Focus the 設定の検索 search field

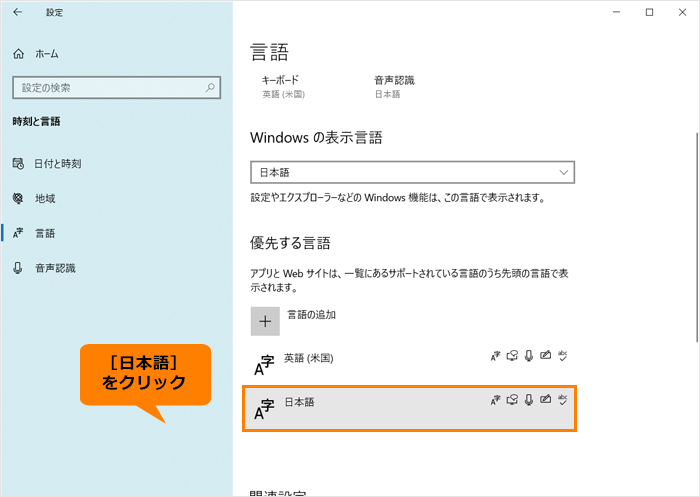point(117,88)
